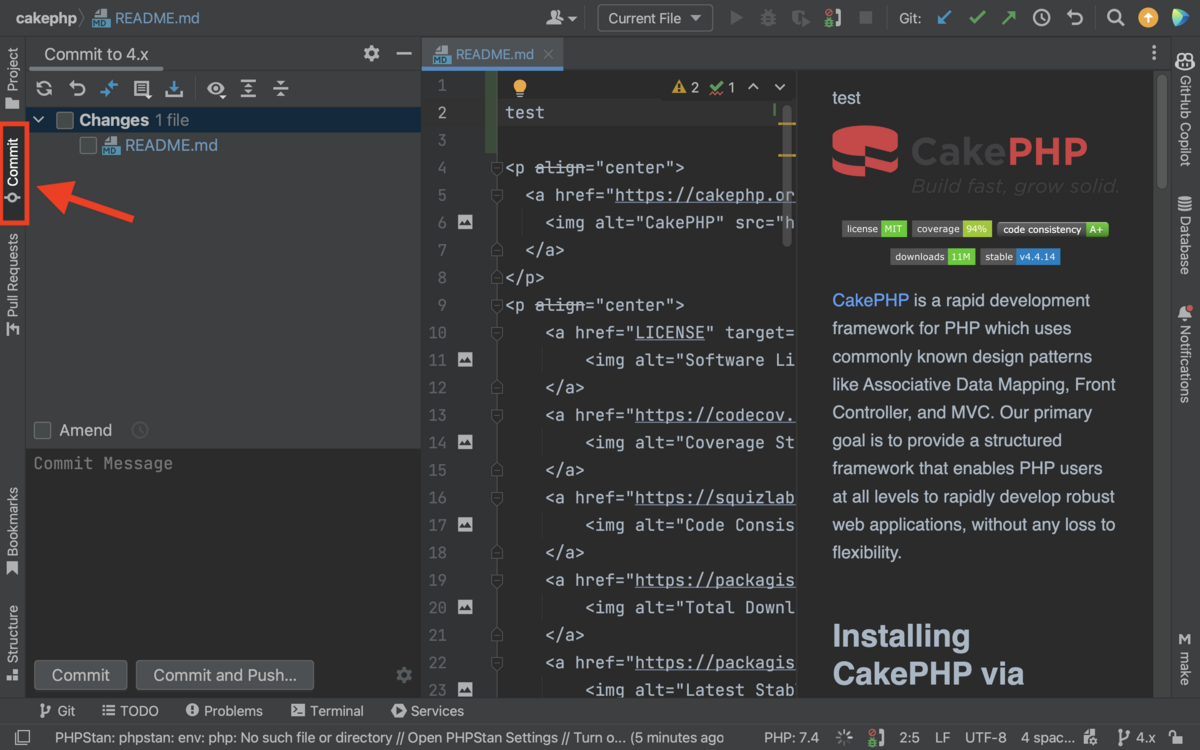Screen dimensions: 1200x750
Task: Check README.md file for commit
Action: tap(88, 146)
